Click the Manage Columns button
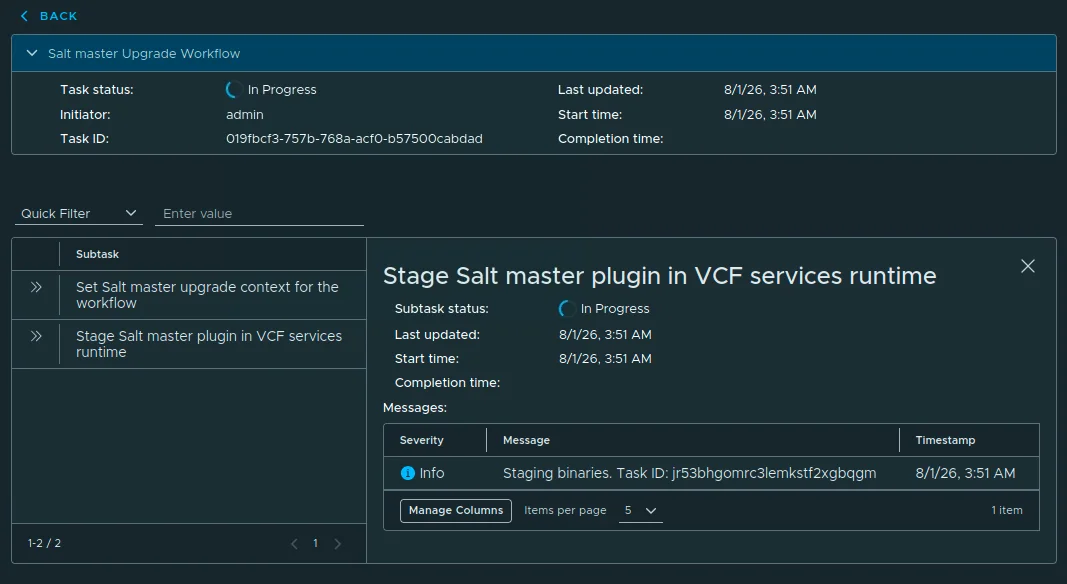Screen dimensions: 1067x584 coord(456,510)
